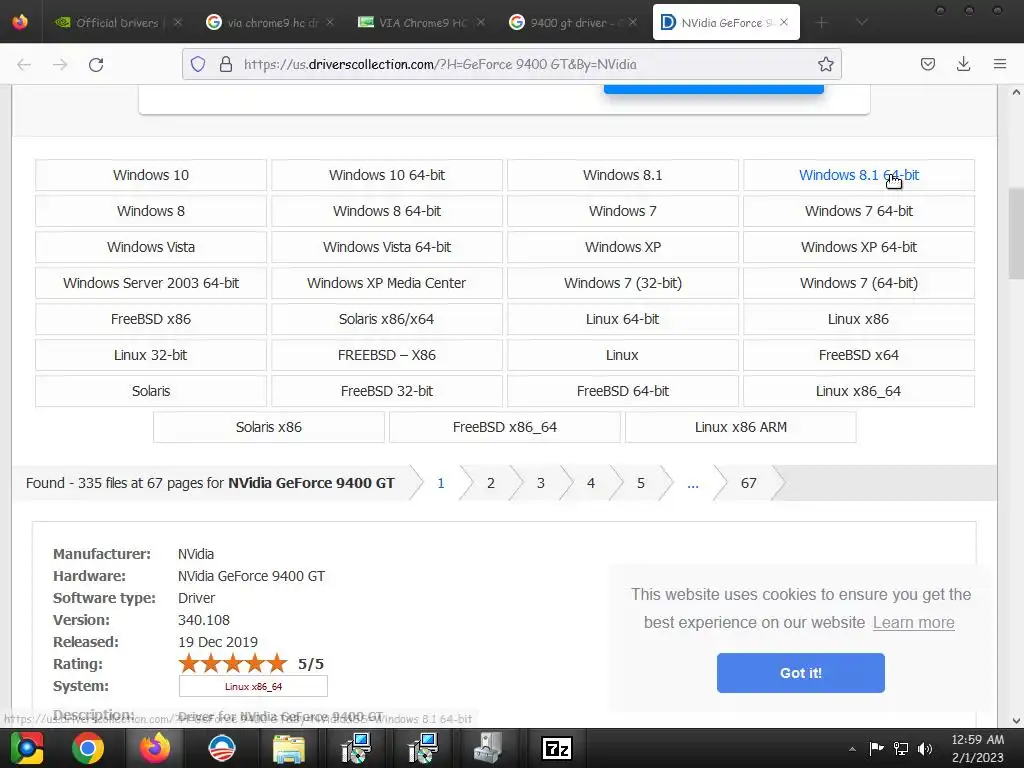Choose Solaris x86/x64 filter
This screenshot has width=1024, height=768.
tap(387, 319)
